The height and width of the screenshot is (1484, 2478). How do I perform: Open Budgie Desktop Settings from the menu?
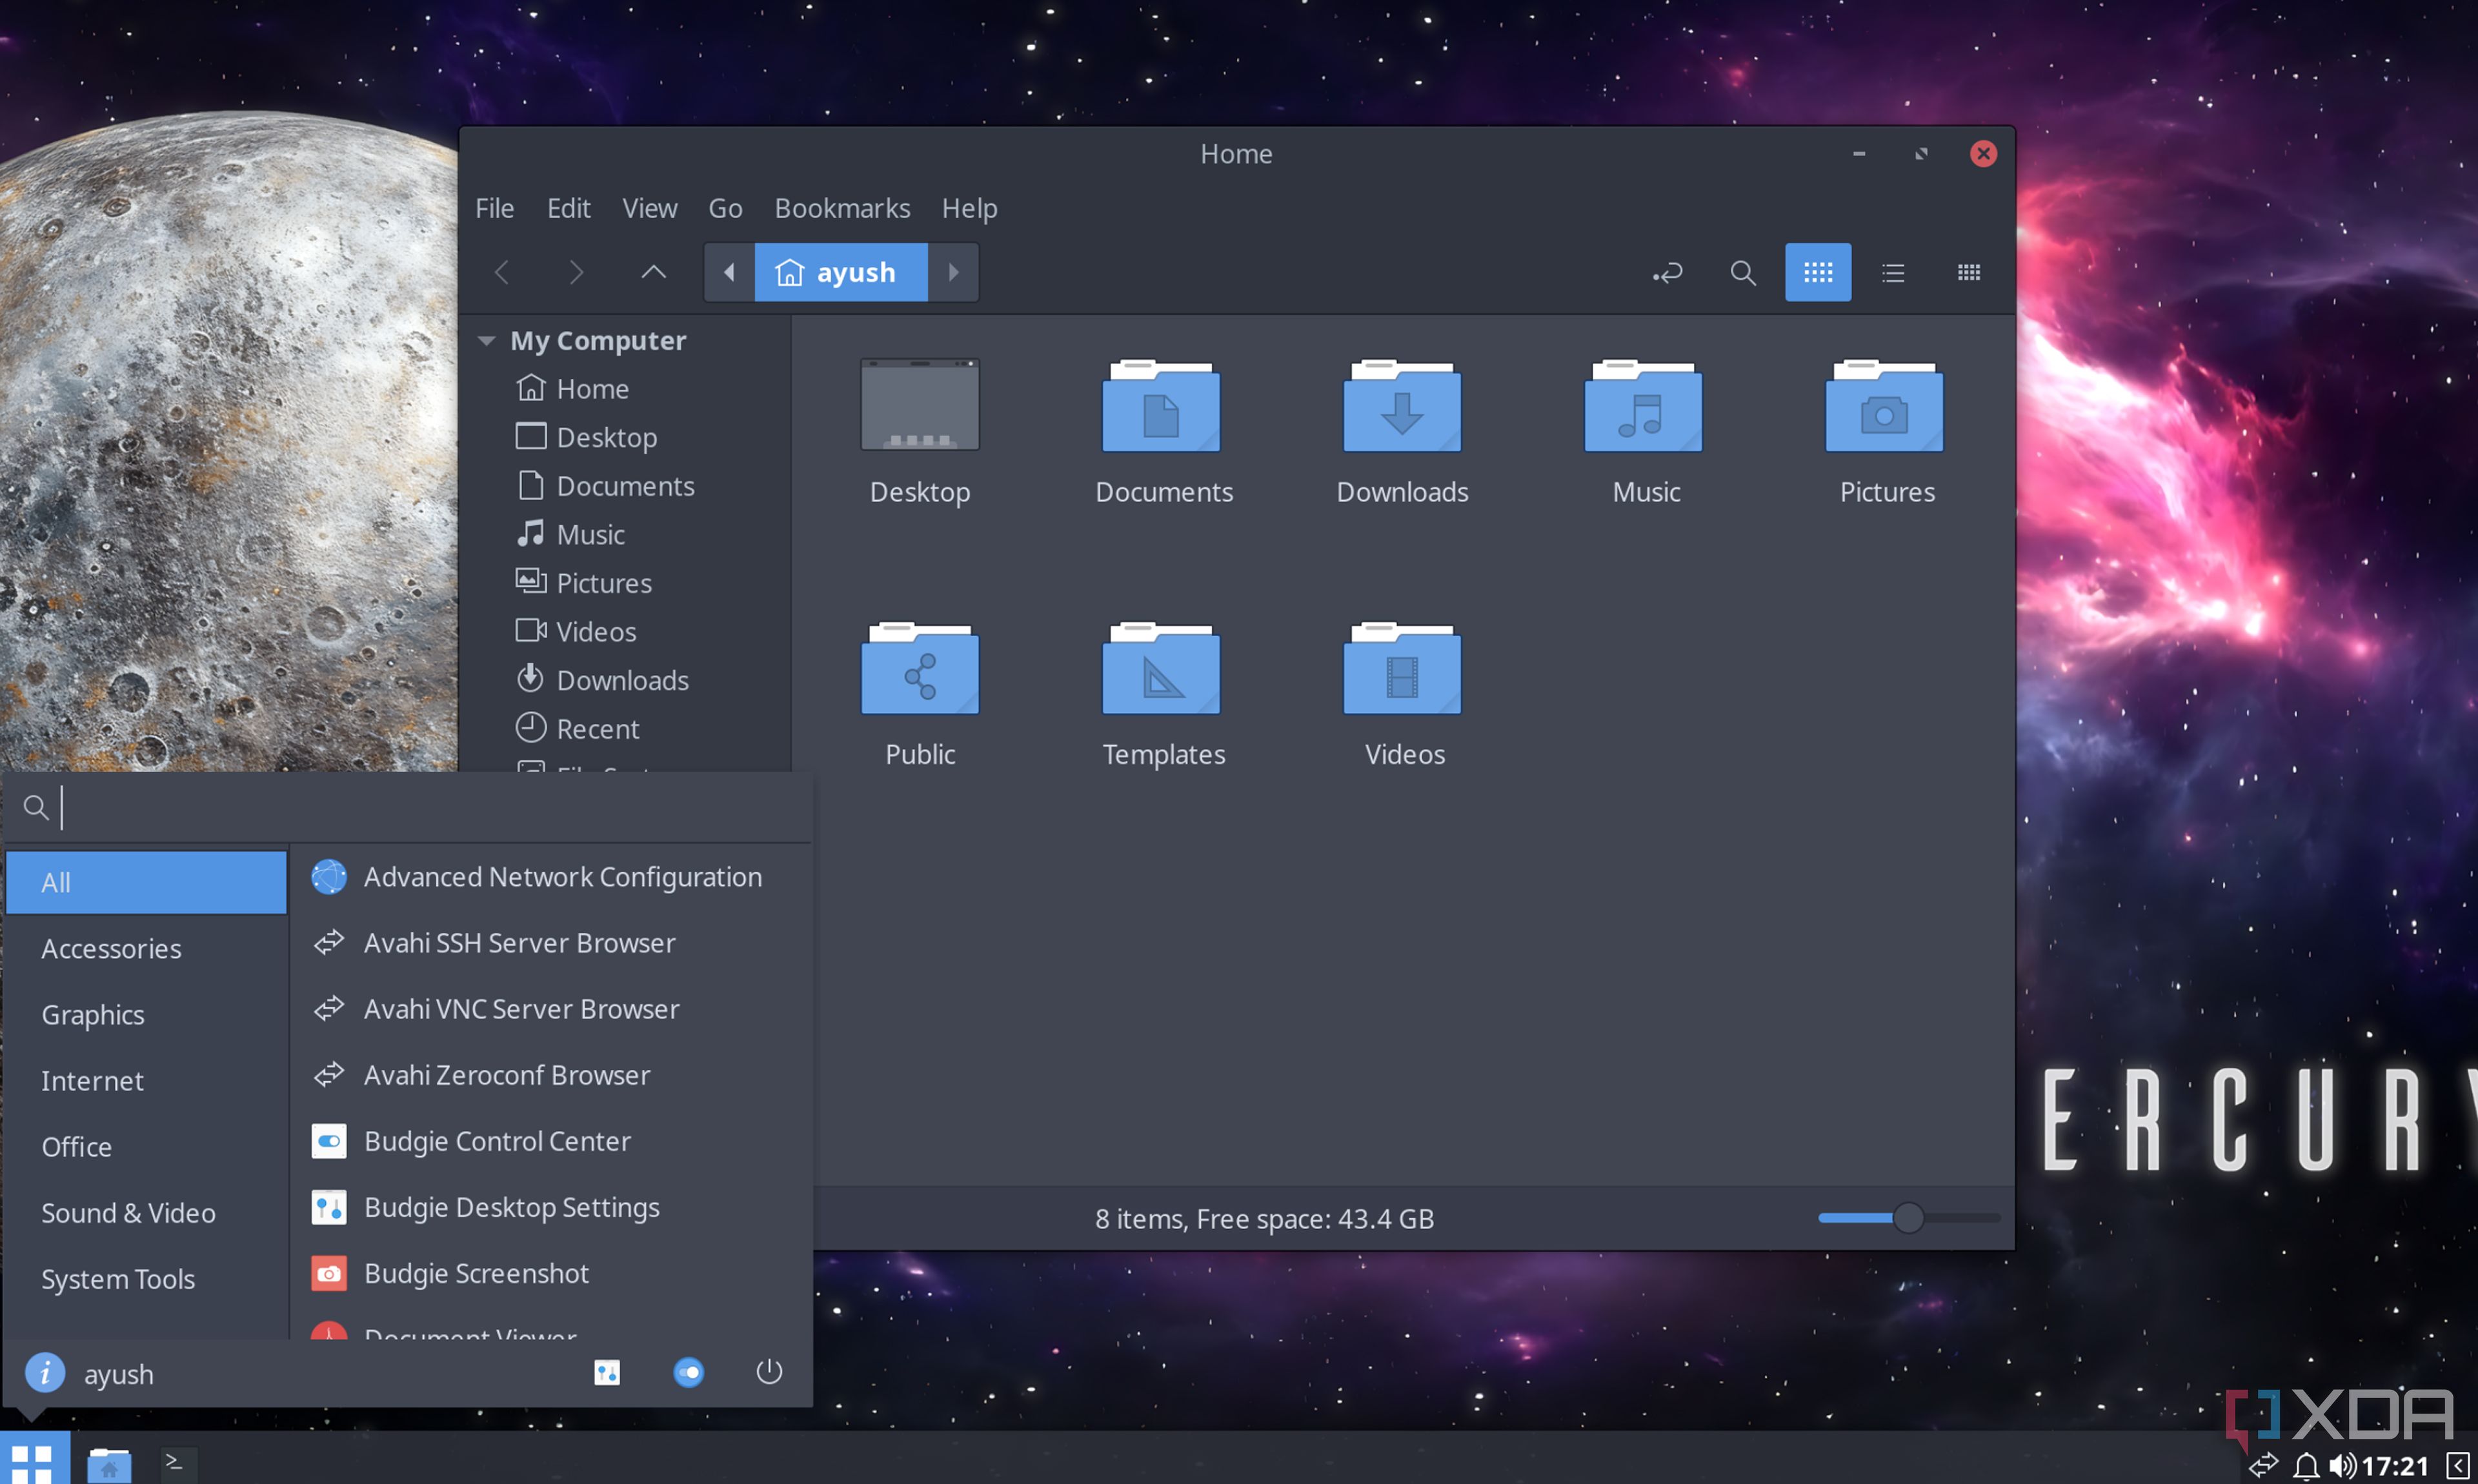pyautogui.click(x=512, y=1207)
